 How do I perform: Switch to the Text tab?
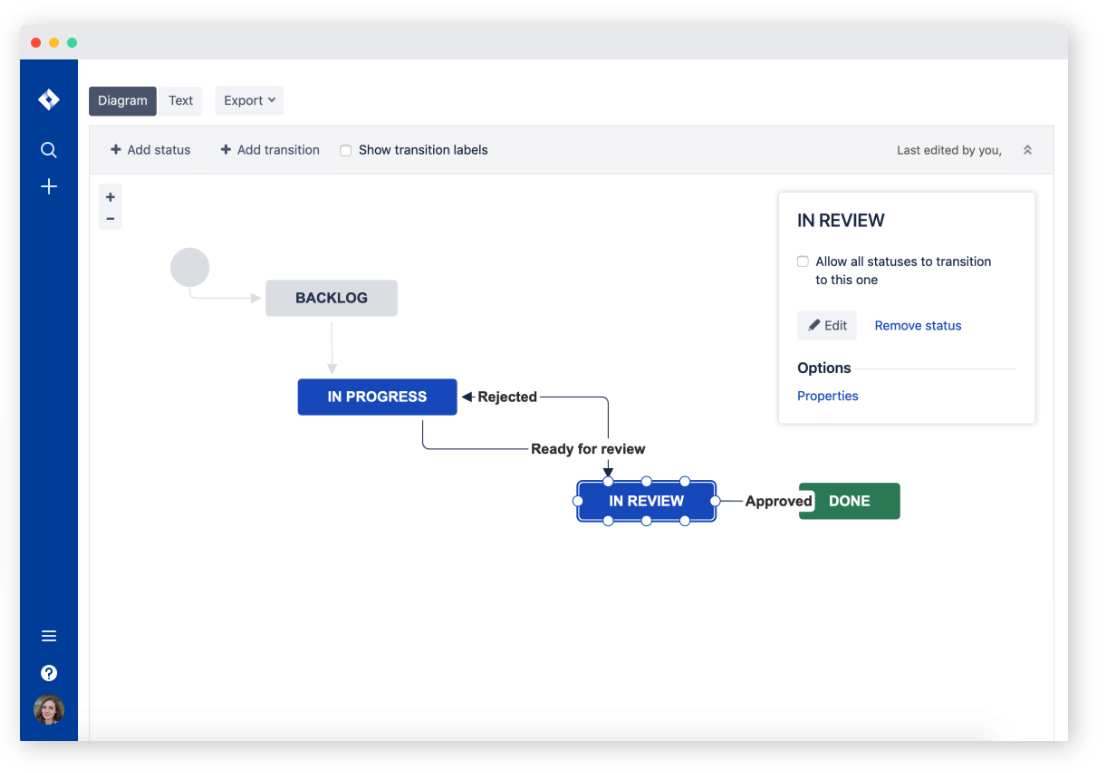pyautogui.click(x=181, y=101)
